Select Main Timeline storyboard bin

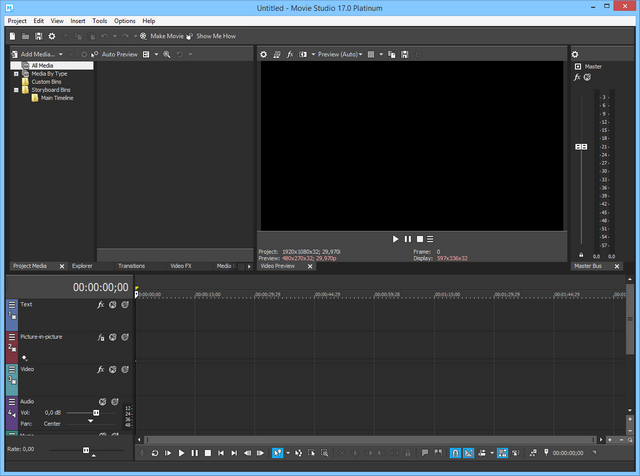tap(56, 98)
